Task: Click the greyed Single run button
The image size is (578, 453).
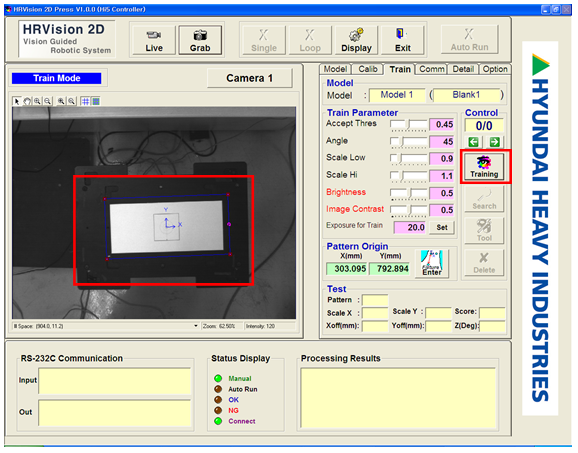Action: pyautogui.click(x=264, y=40)
